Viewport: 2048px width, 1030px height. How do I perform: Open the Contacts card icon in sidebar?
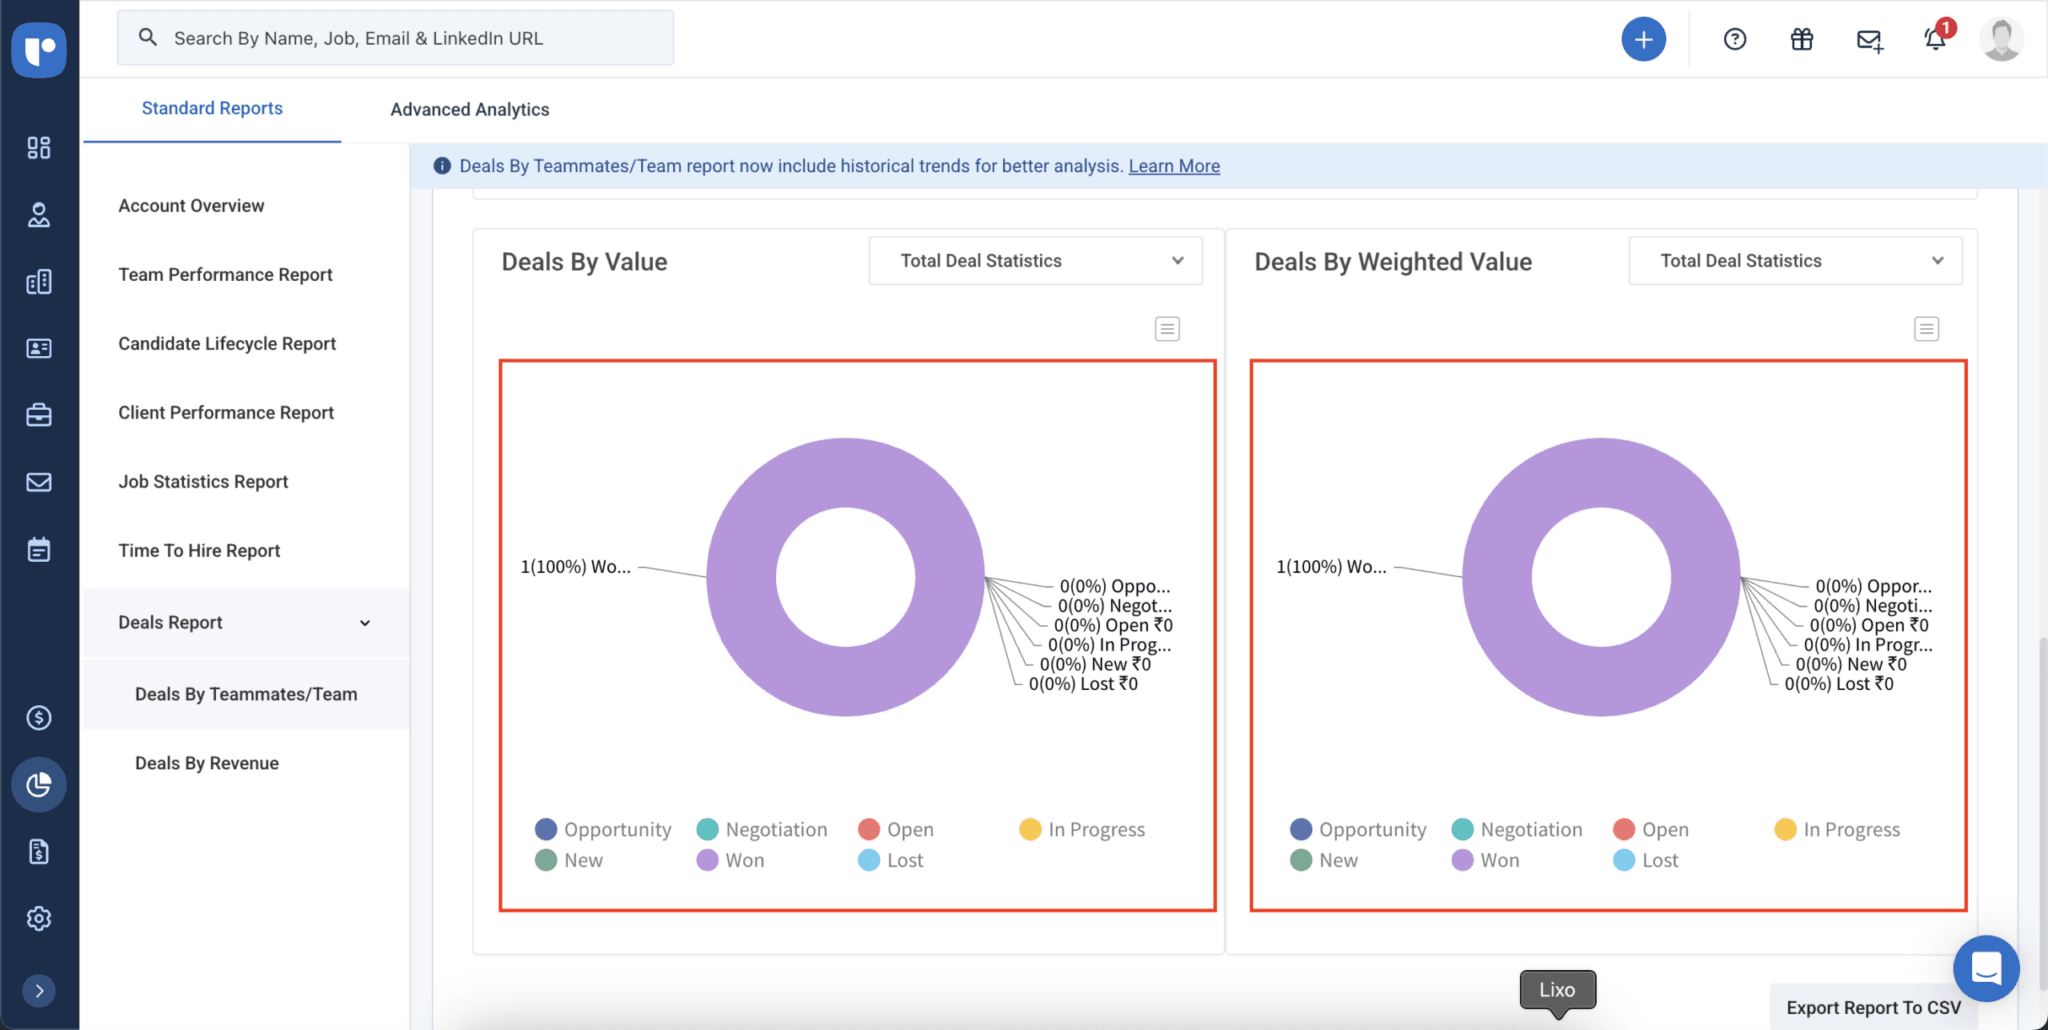click(39, 347)
